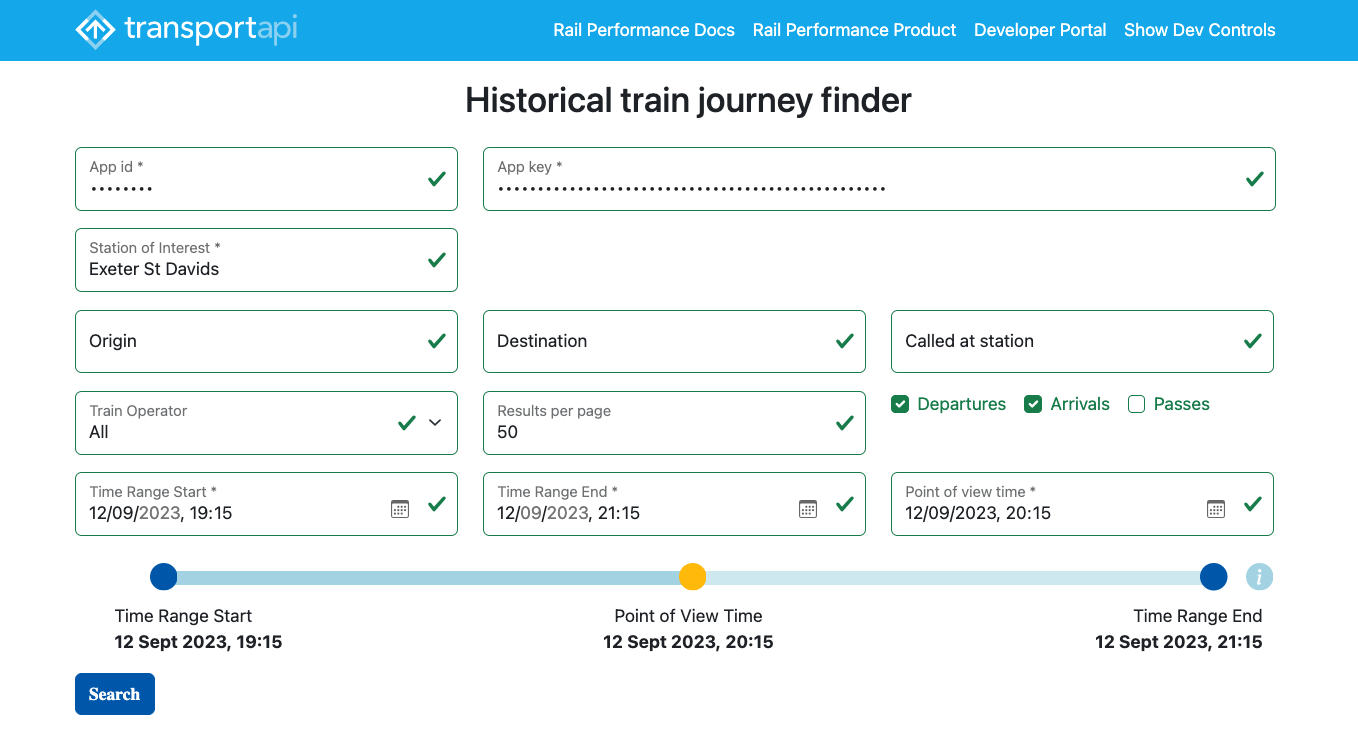1358x733 pixels.
Task: Expand the Train Operator dropdown
Action: [435, 423]
